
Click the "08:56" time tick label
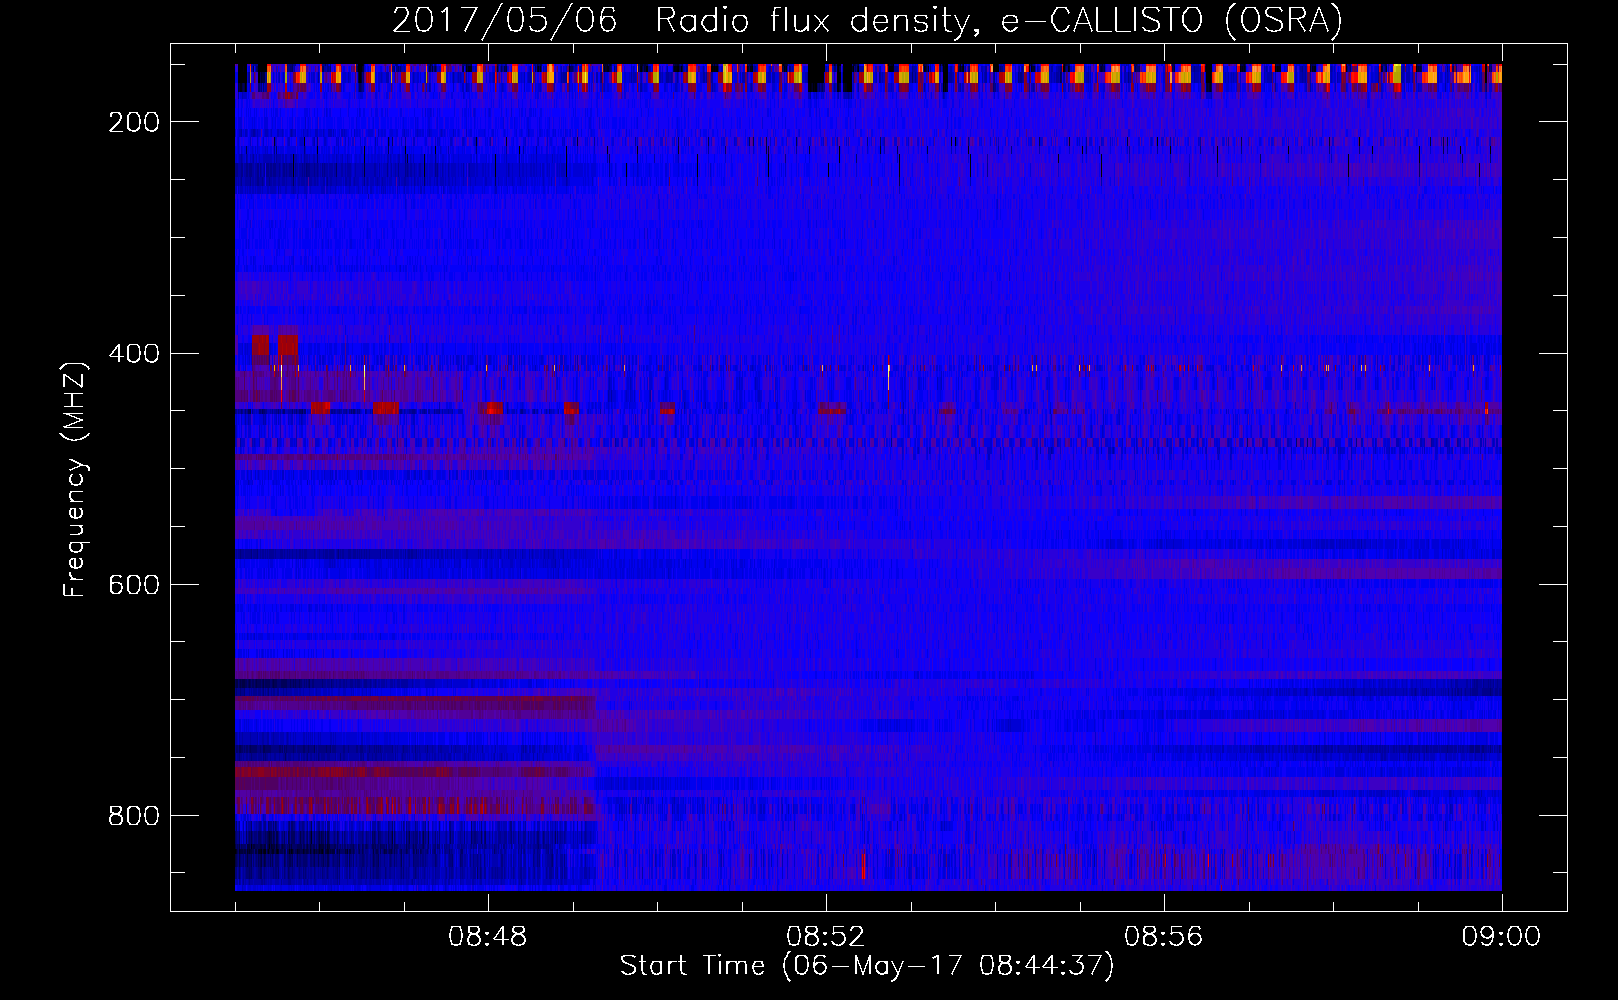tap(1164, 937)
